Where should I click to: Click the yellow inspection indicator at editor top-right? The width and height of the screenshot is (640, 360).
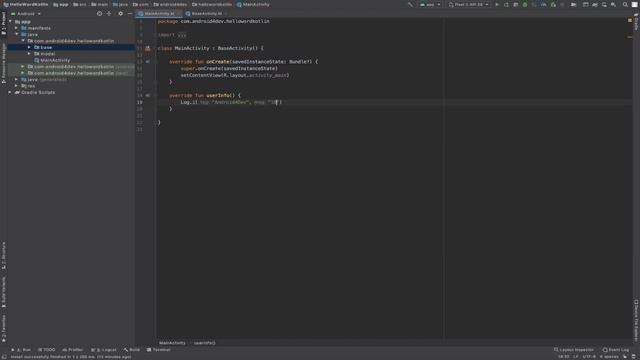point(630,20)
